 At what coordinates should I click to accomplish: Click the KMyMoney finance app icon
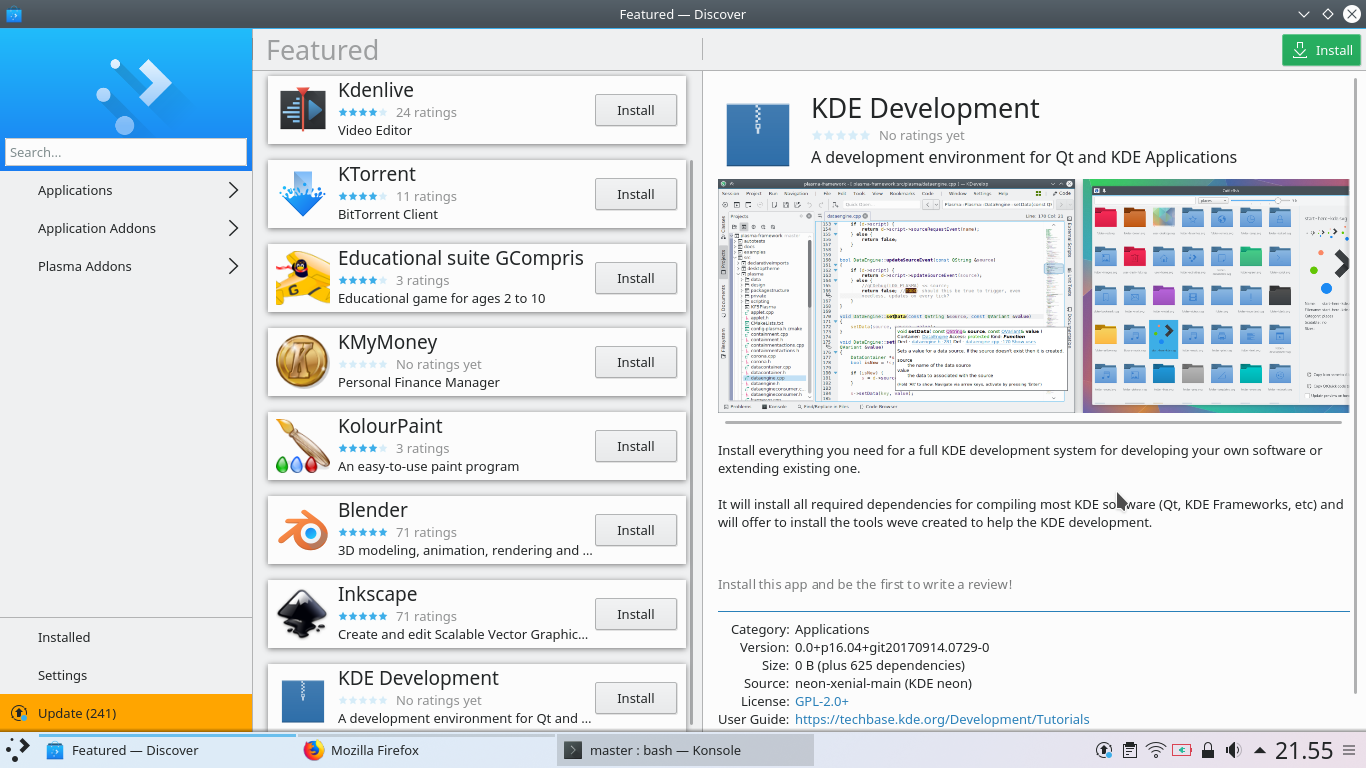pyautogui.click(x=302, y=361)
